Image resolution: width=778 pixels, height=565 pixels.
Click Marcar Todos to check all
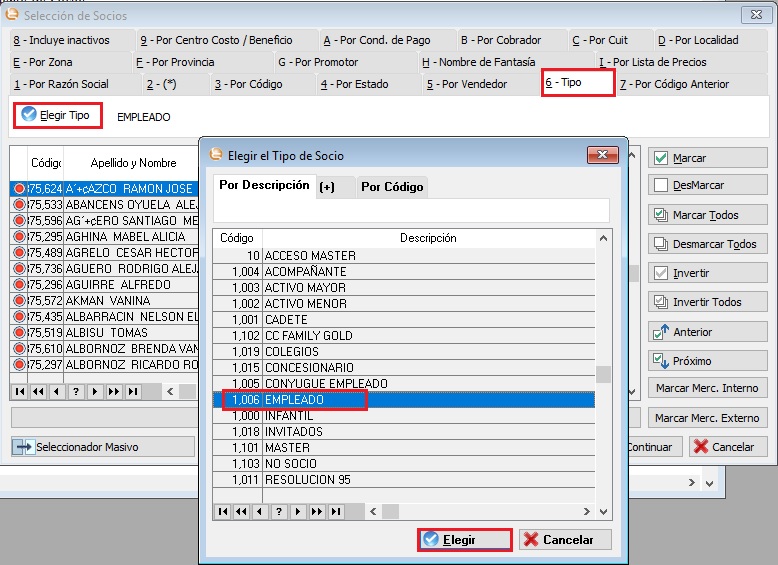707,215
